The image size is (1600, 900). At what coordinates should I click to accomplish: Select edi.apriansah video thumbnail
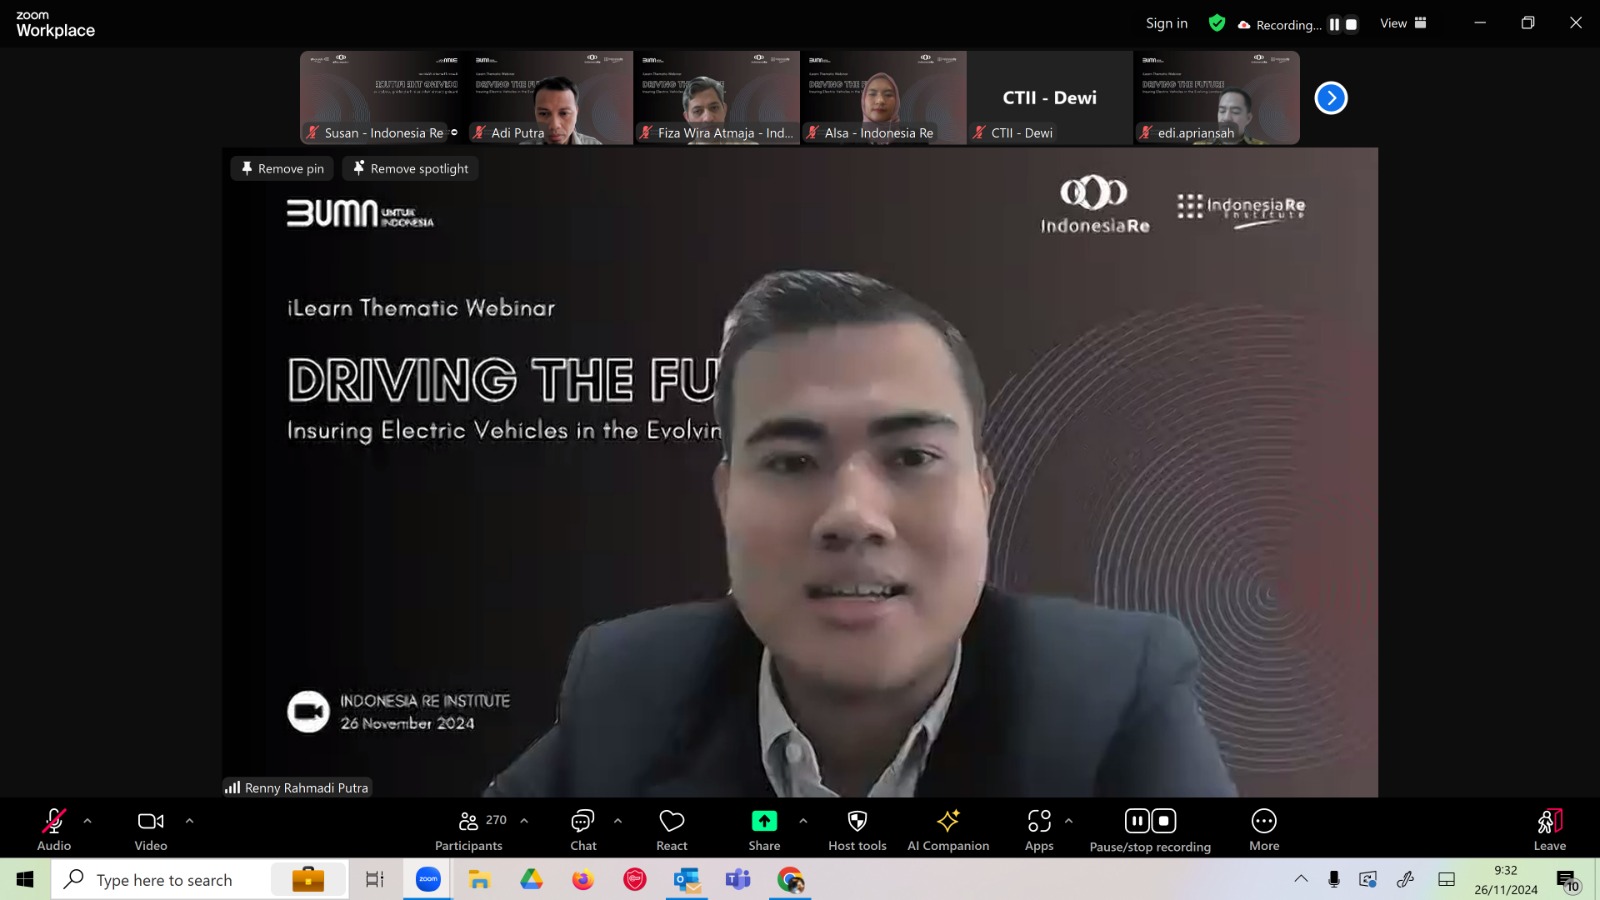point(1217,98)
